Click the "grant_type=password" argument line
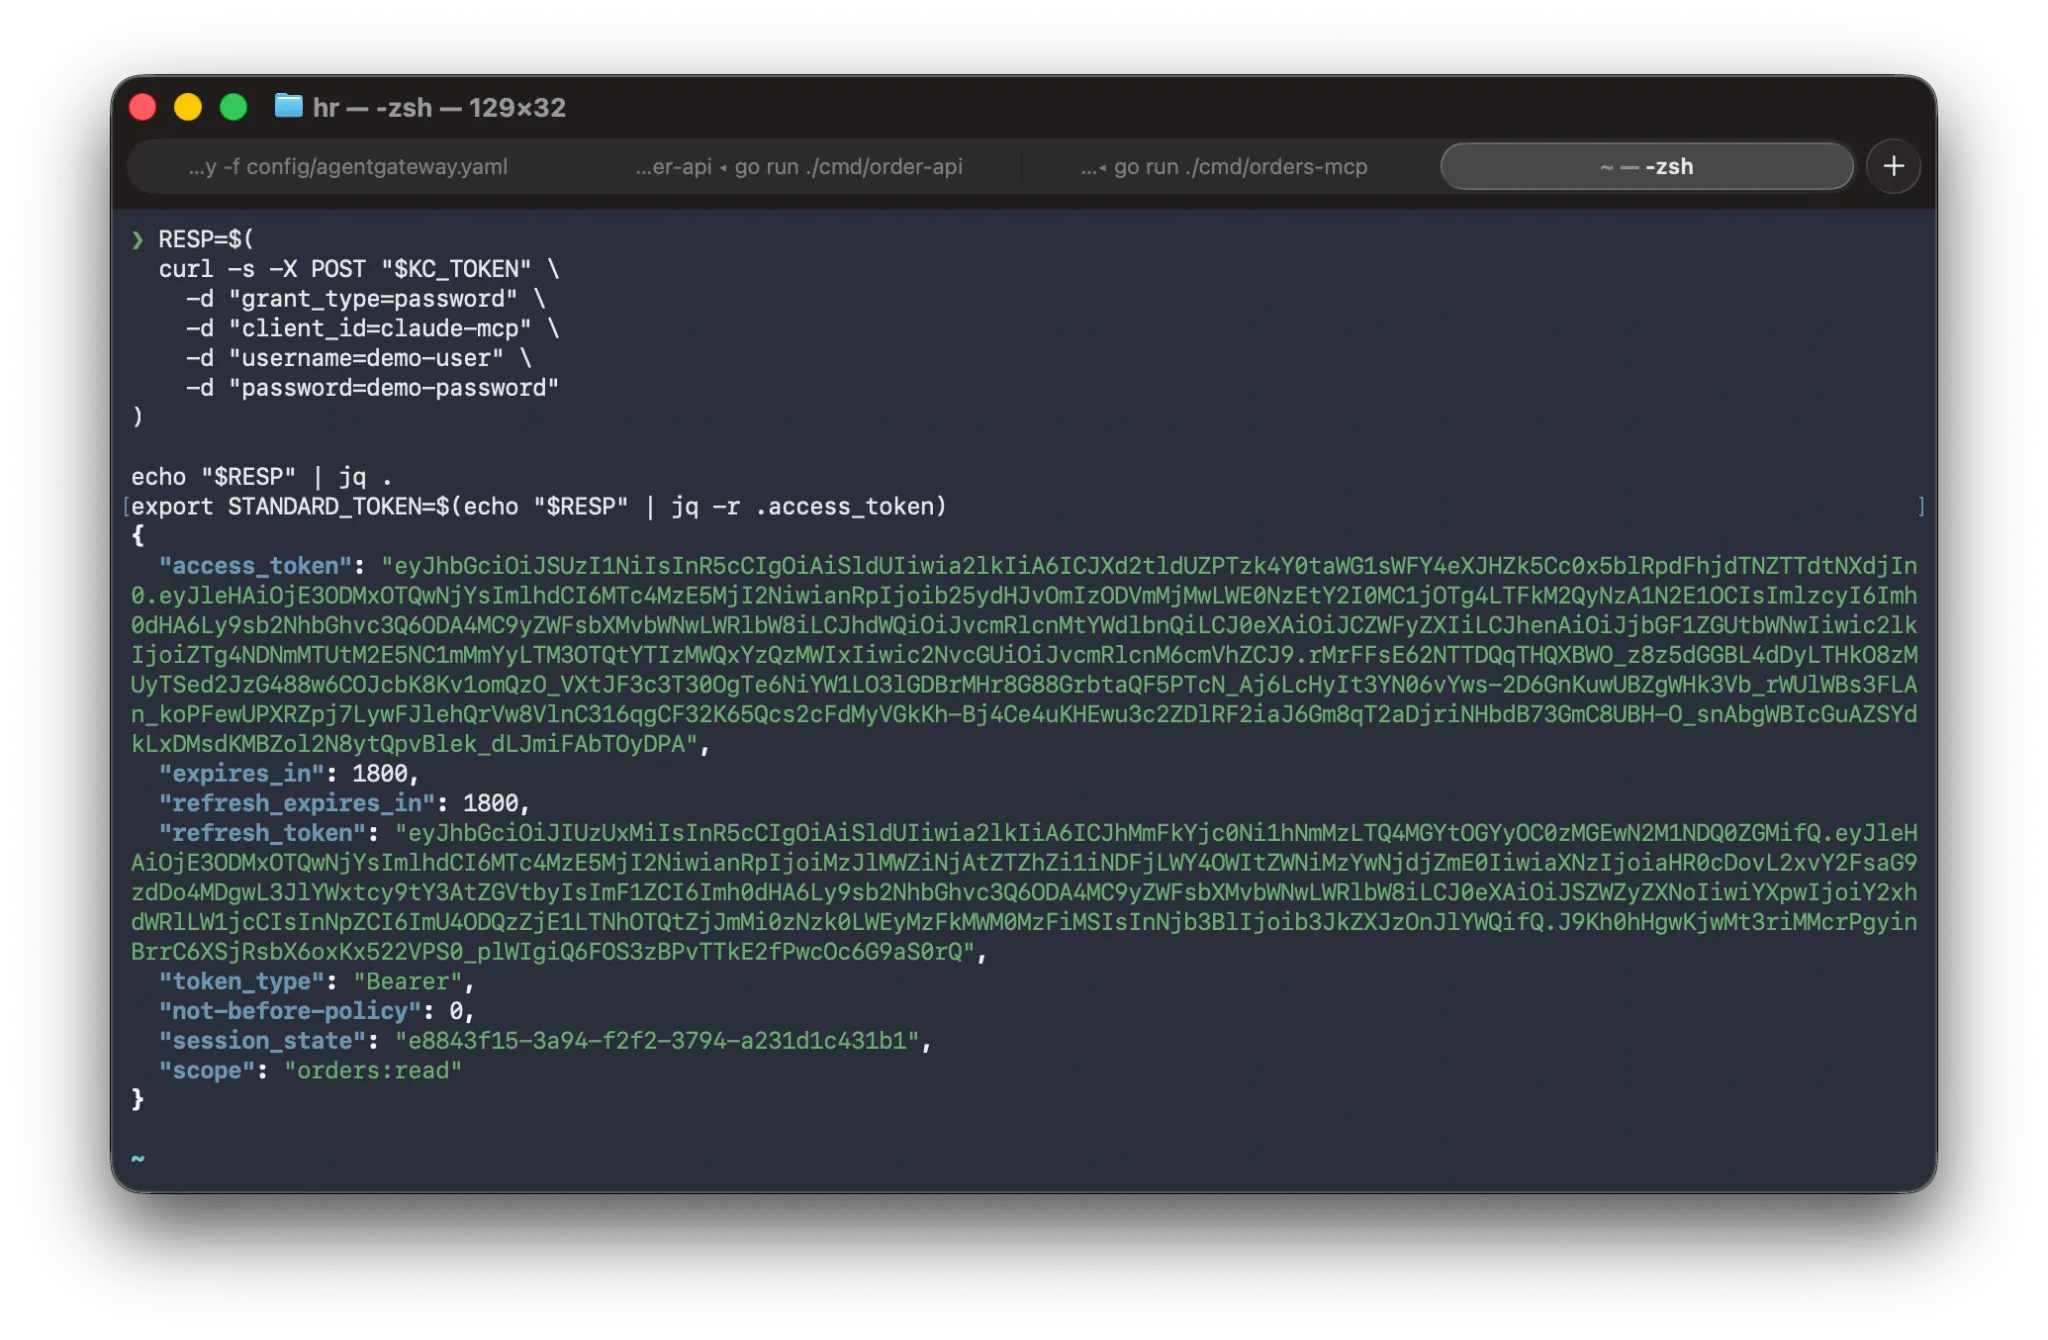The width and height of the screenshot is (2048, 1340). (x=365, y=299)
